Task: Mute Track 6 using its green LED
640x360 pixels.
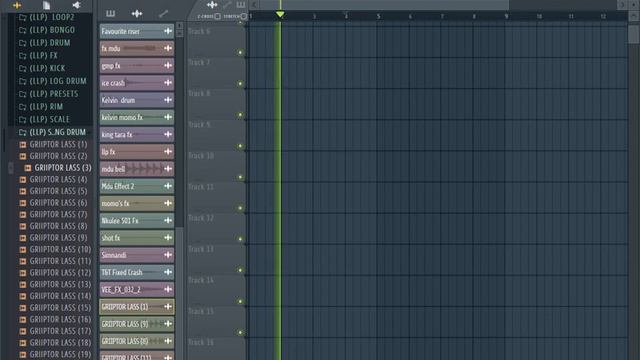Action: coord(240,53)
